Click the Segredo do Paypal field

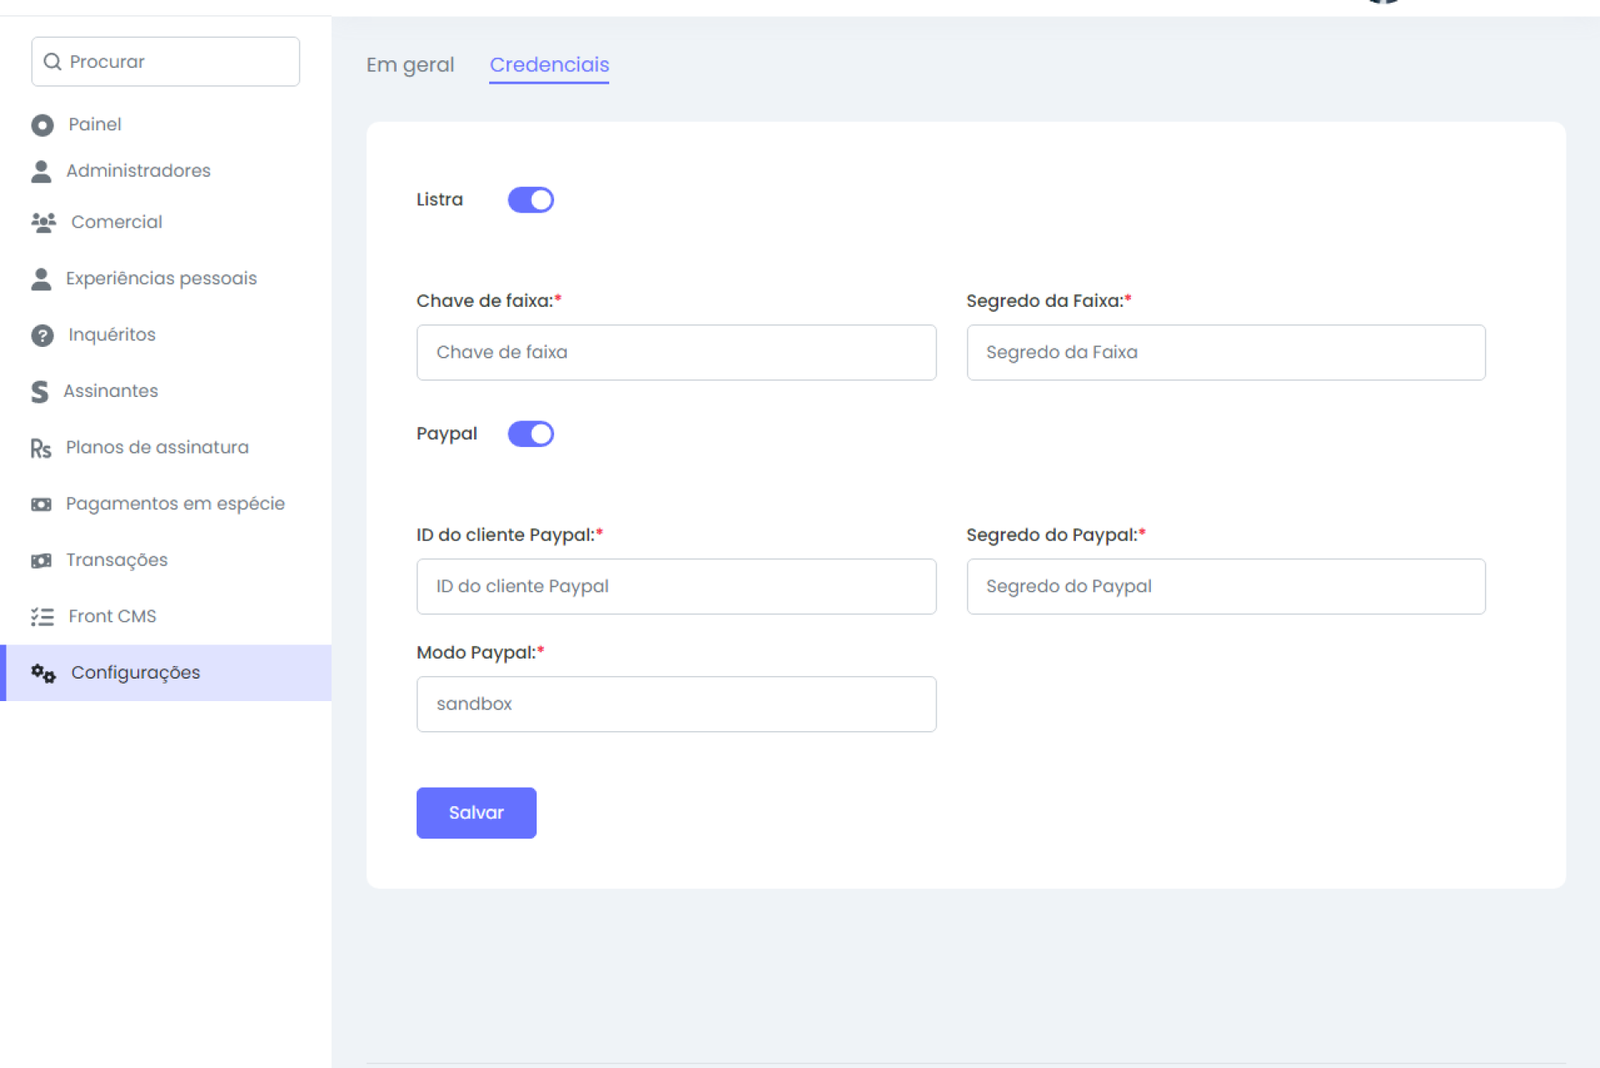pos(1225,586)
